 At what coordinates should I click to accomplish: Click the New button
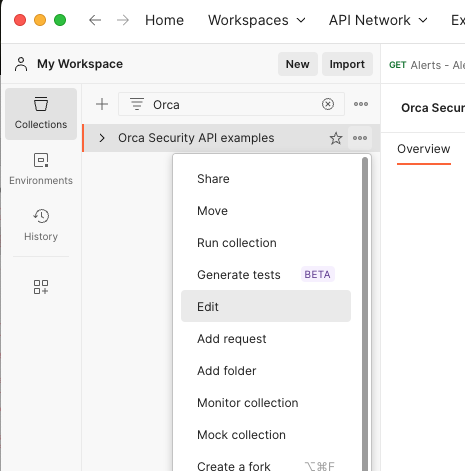pyautogui.click(x=298, y=64)
